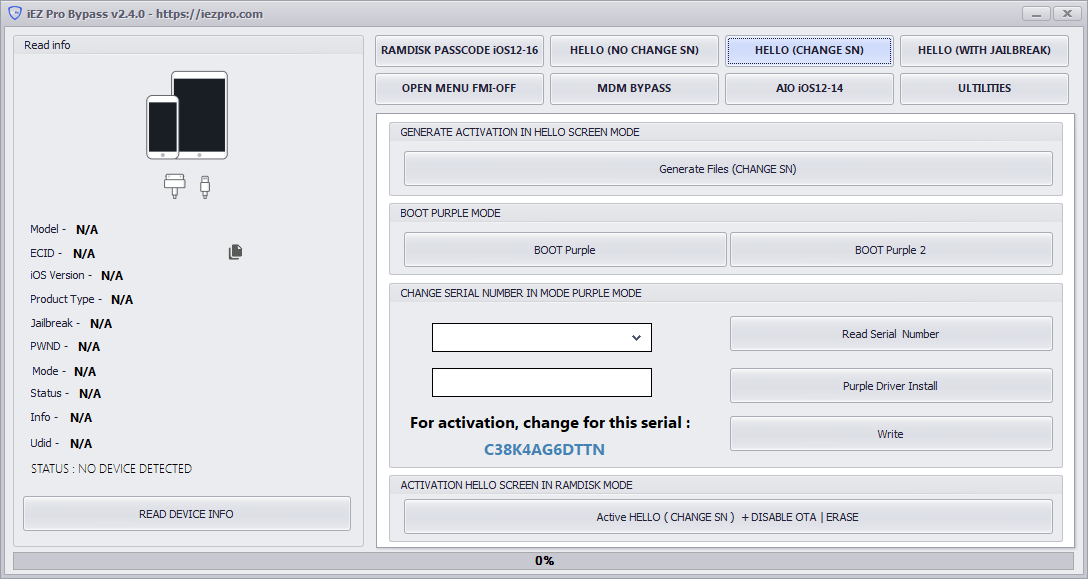
Task: Open the MDM BYPASS section
Action: (634, 88)
